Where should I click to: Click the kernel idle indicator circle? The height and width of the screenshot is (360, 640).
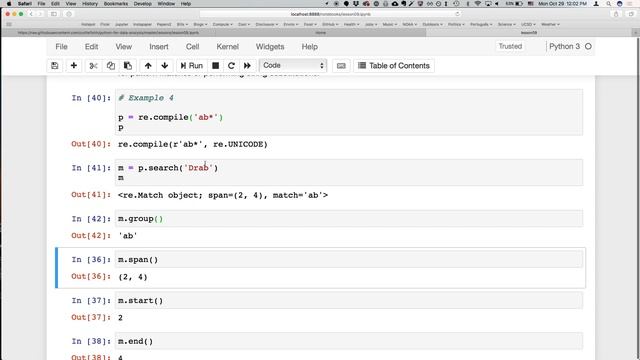tap(588, 47)
